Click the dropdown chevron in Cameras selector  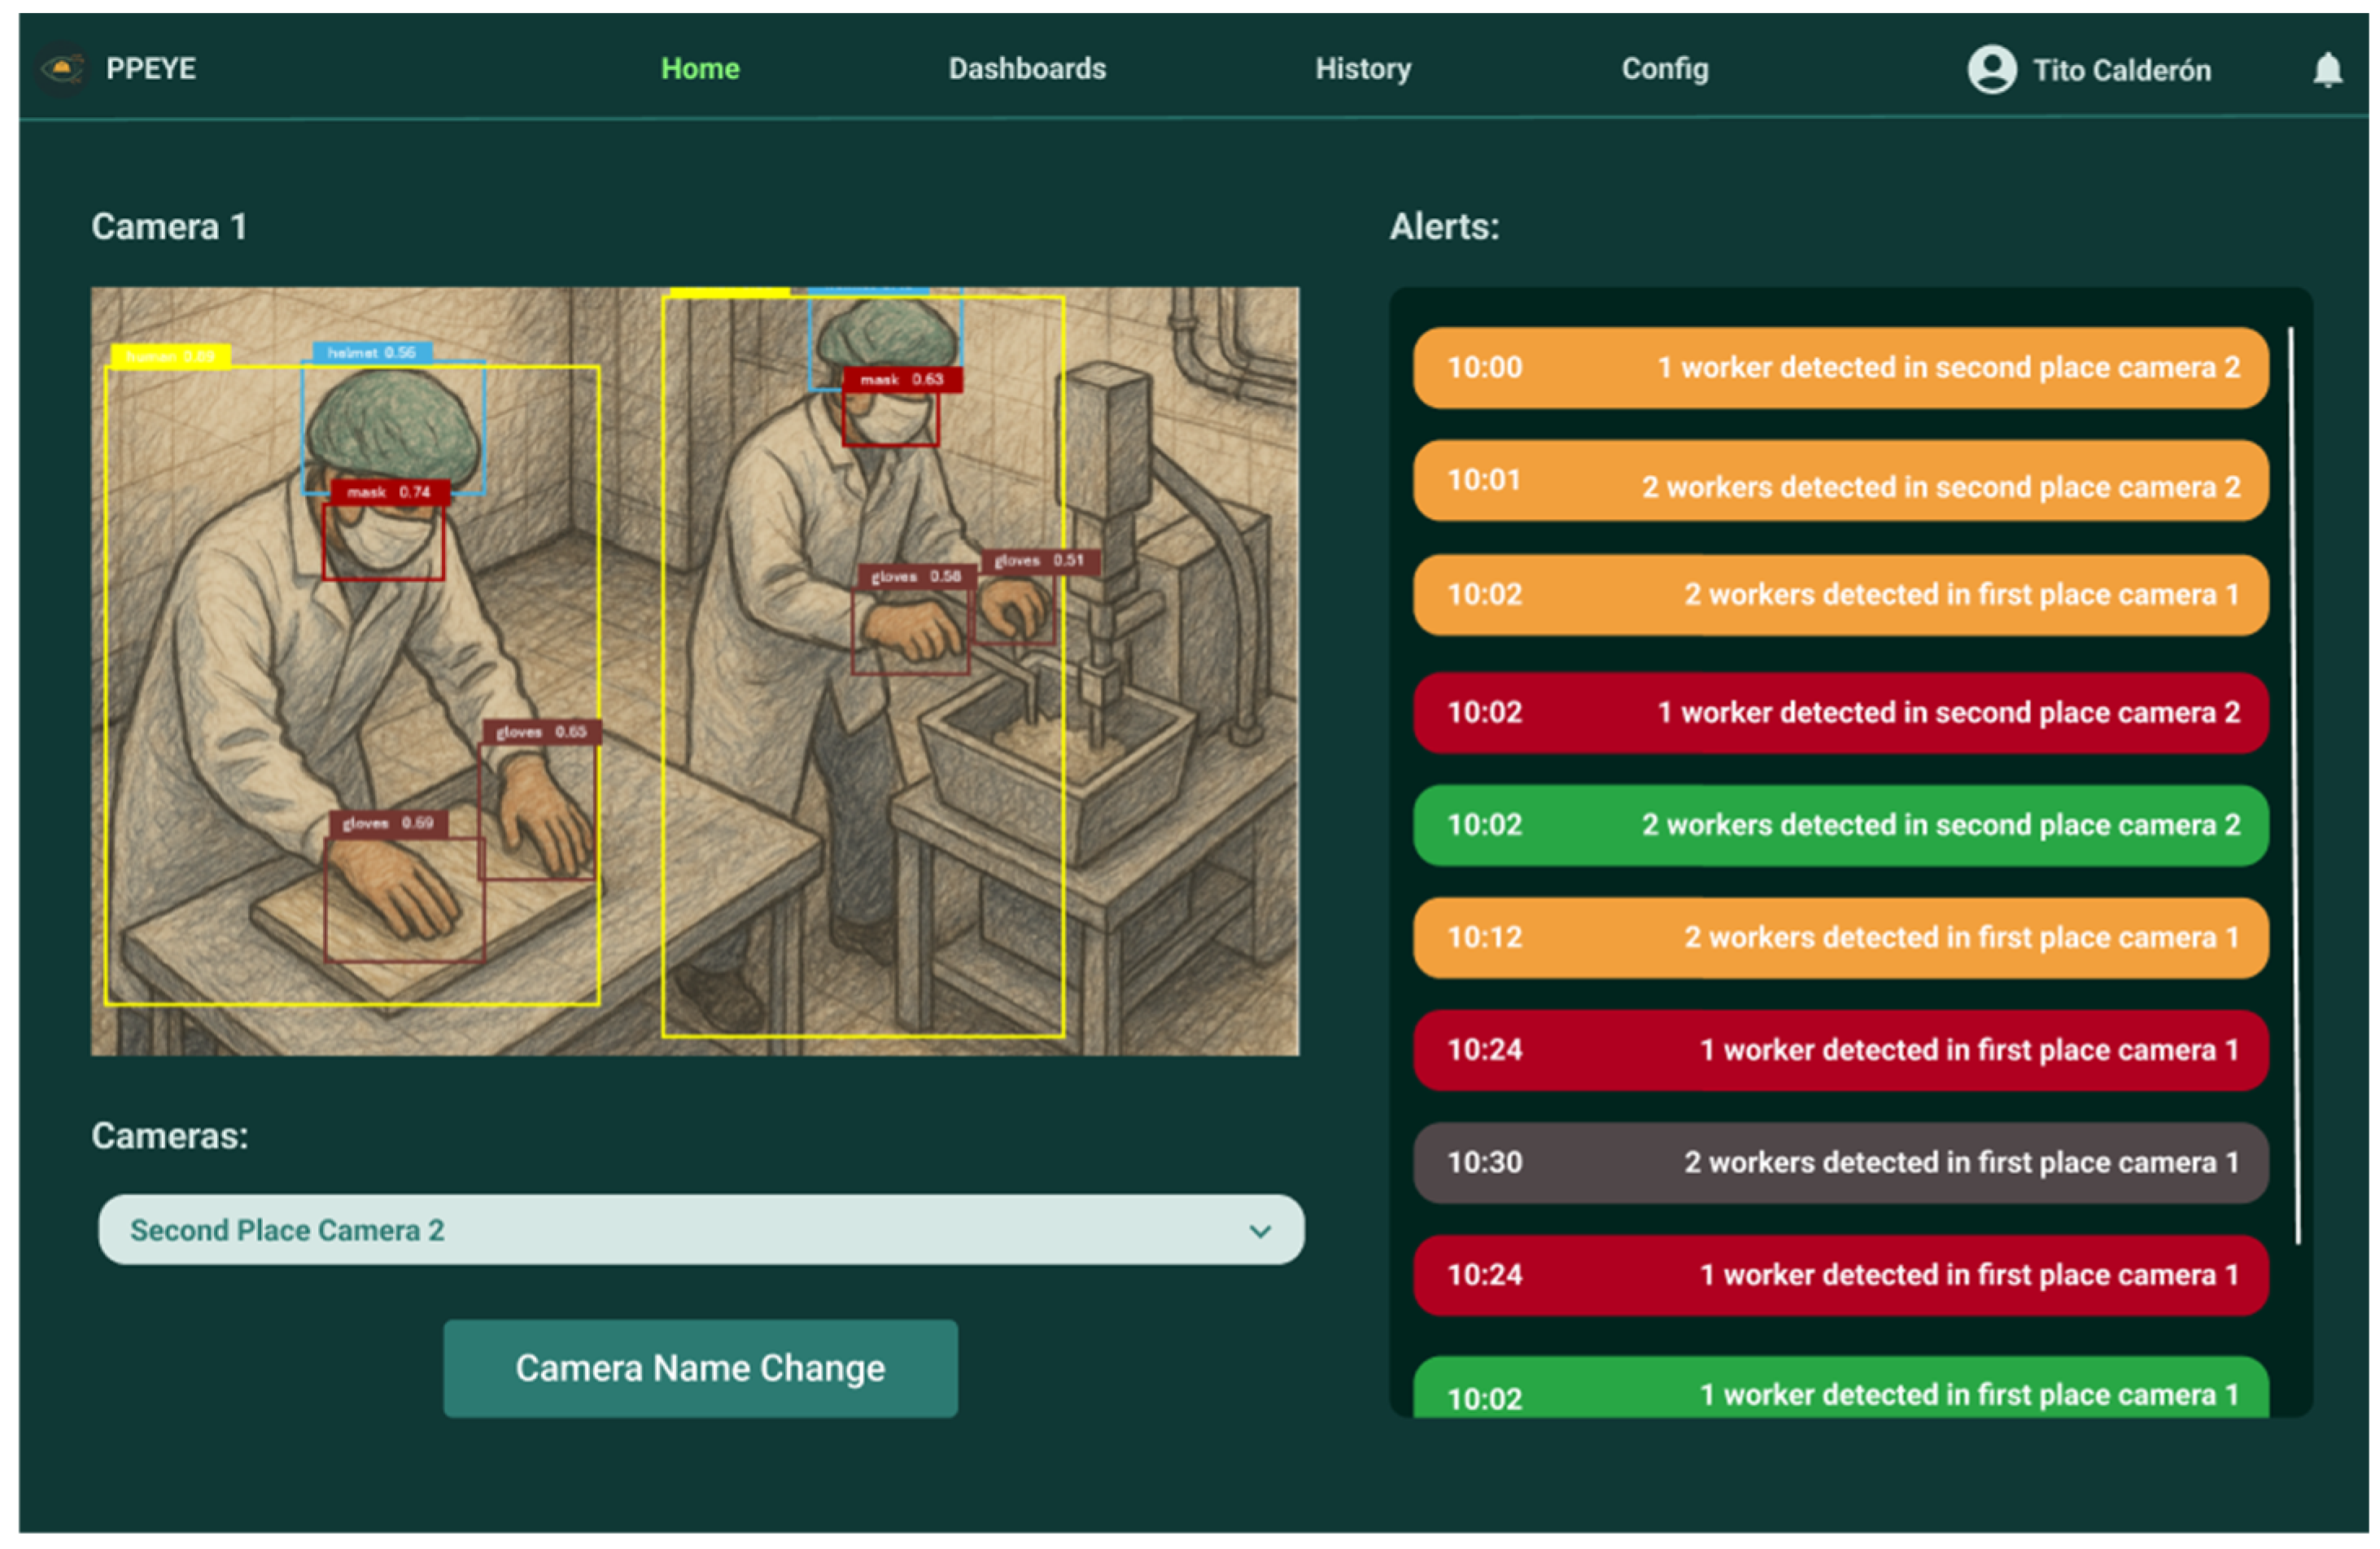pyautogui.click(x=1260, y=1231)
